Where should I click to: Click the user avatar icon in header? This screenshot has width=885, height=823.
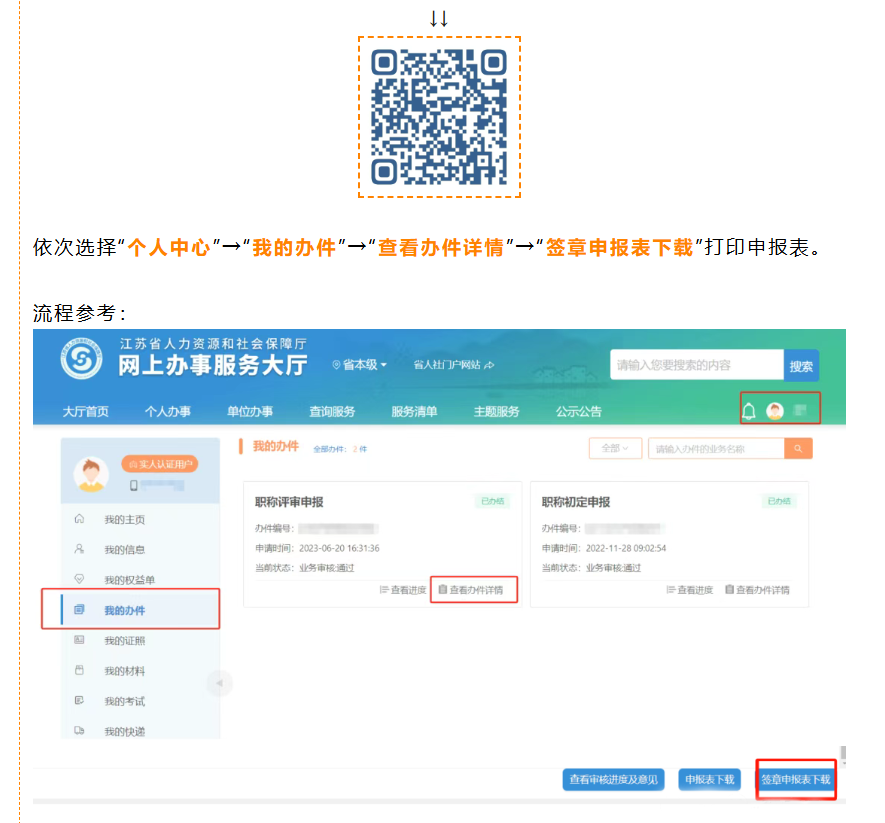pos(775,411)
